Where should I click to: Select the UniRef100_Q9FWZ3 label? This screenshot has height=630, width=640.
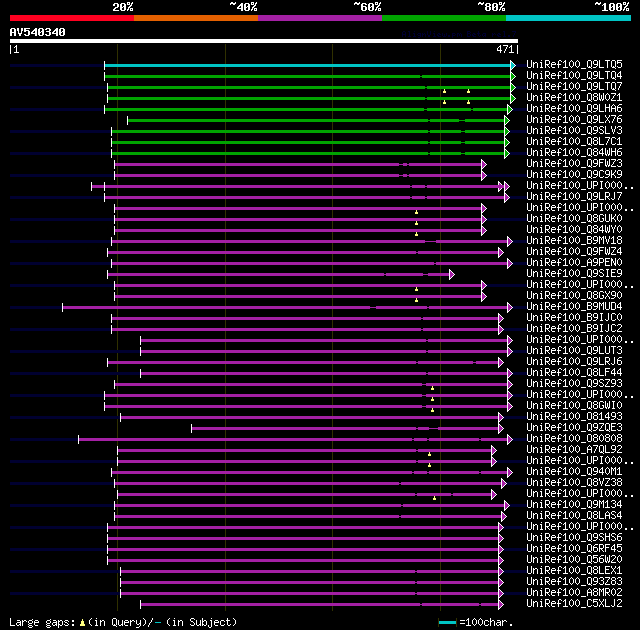pyautogui.click(x=574, y=164)
